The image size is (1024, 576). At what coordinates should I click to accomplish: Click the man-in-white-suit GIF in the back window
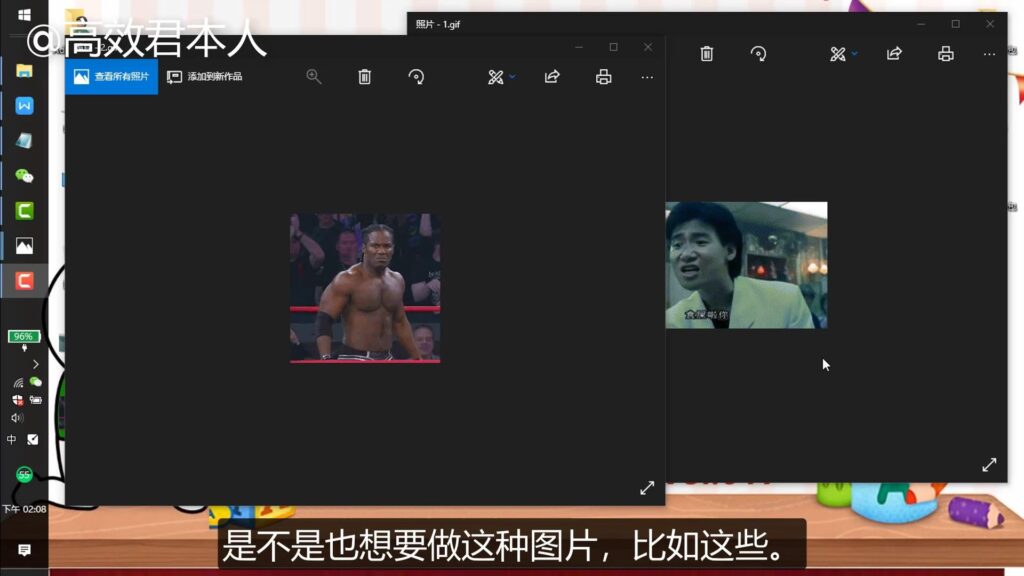coord(746,265)
